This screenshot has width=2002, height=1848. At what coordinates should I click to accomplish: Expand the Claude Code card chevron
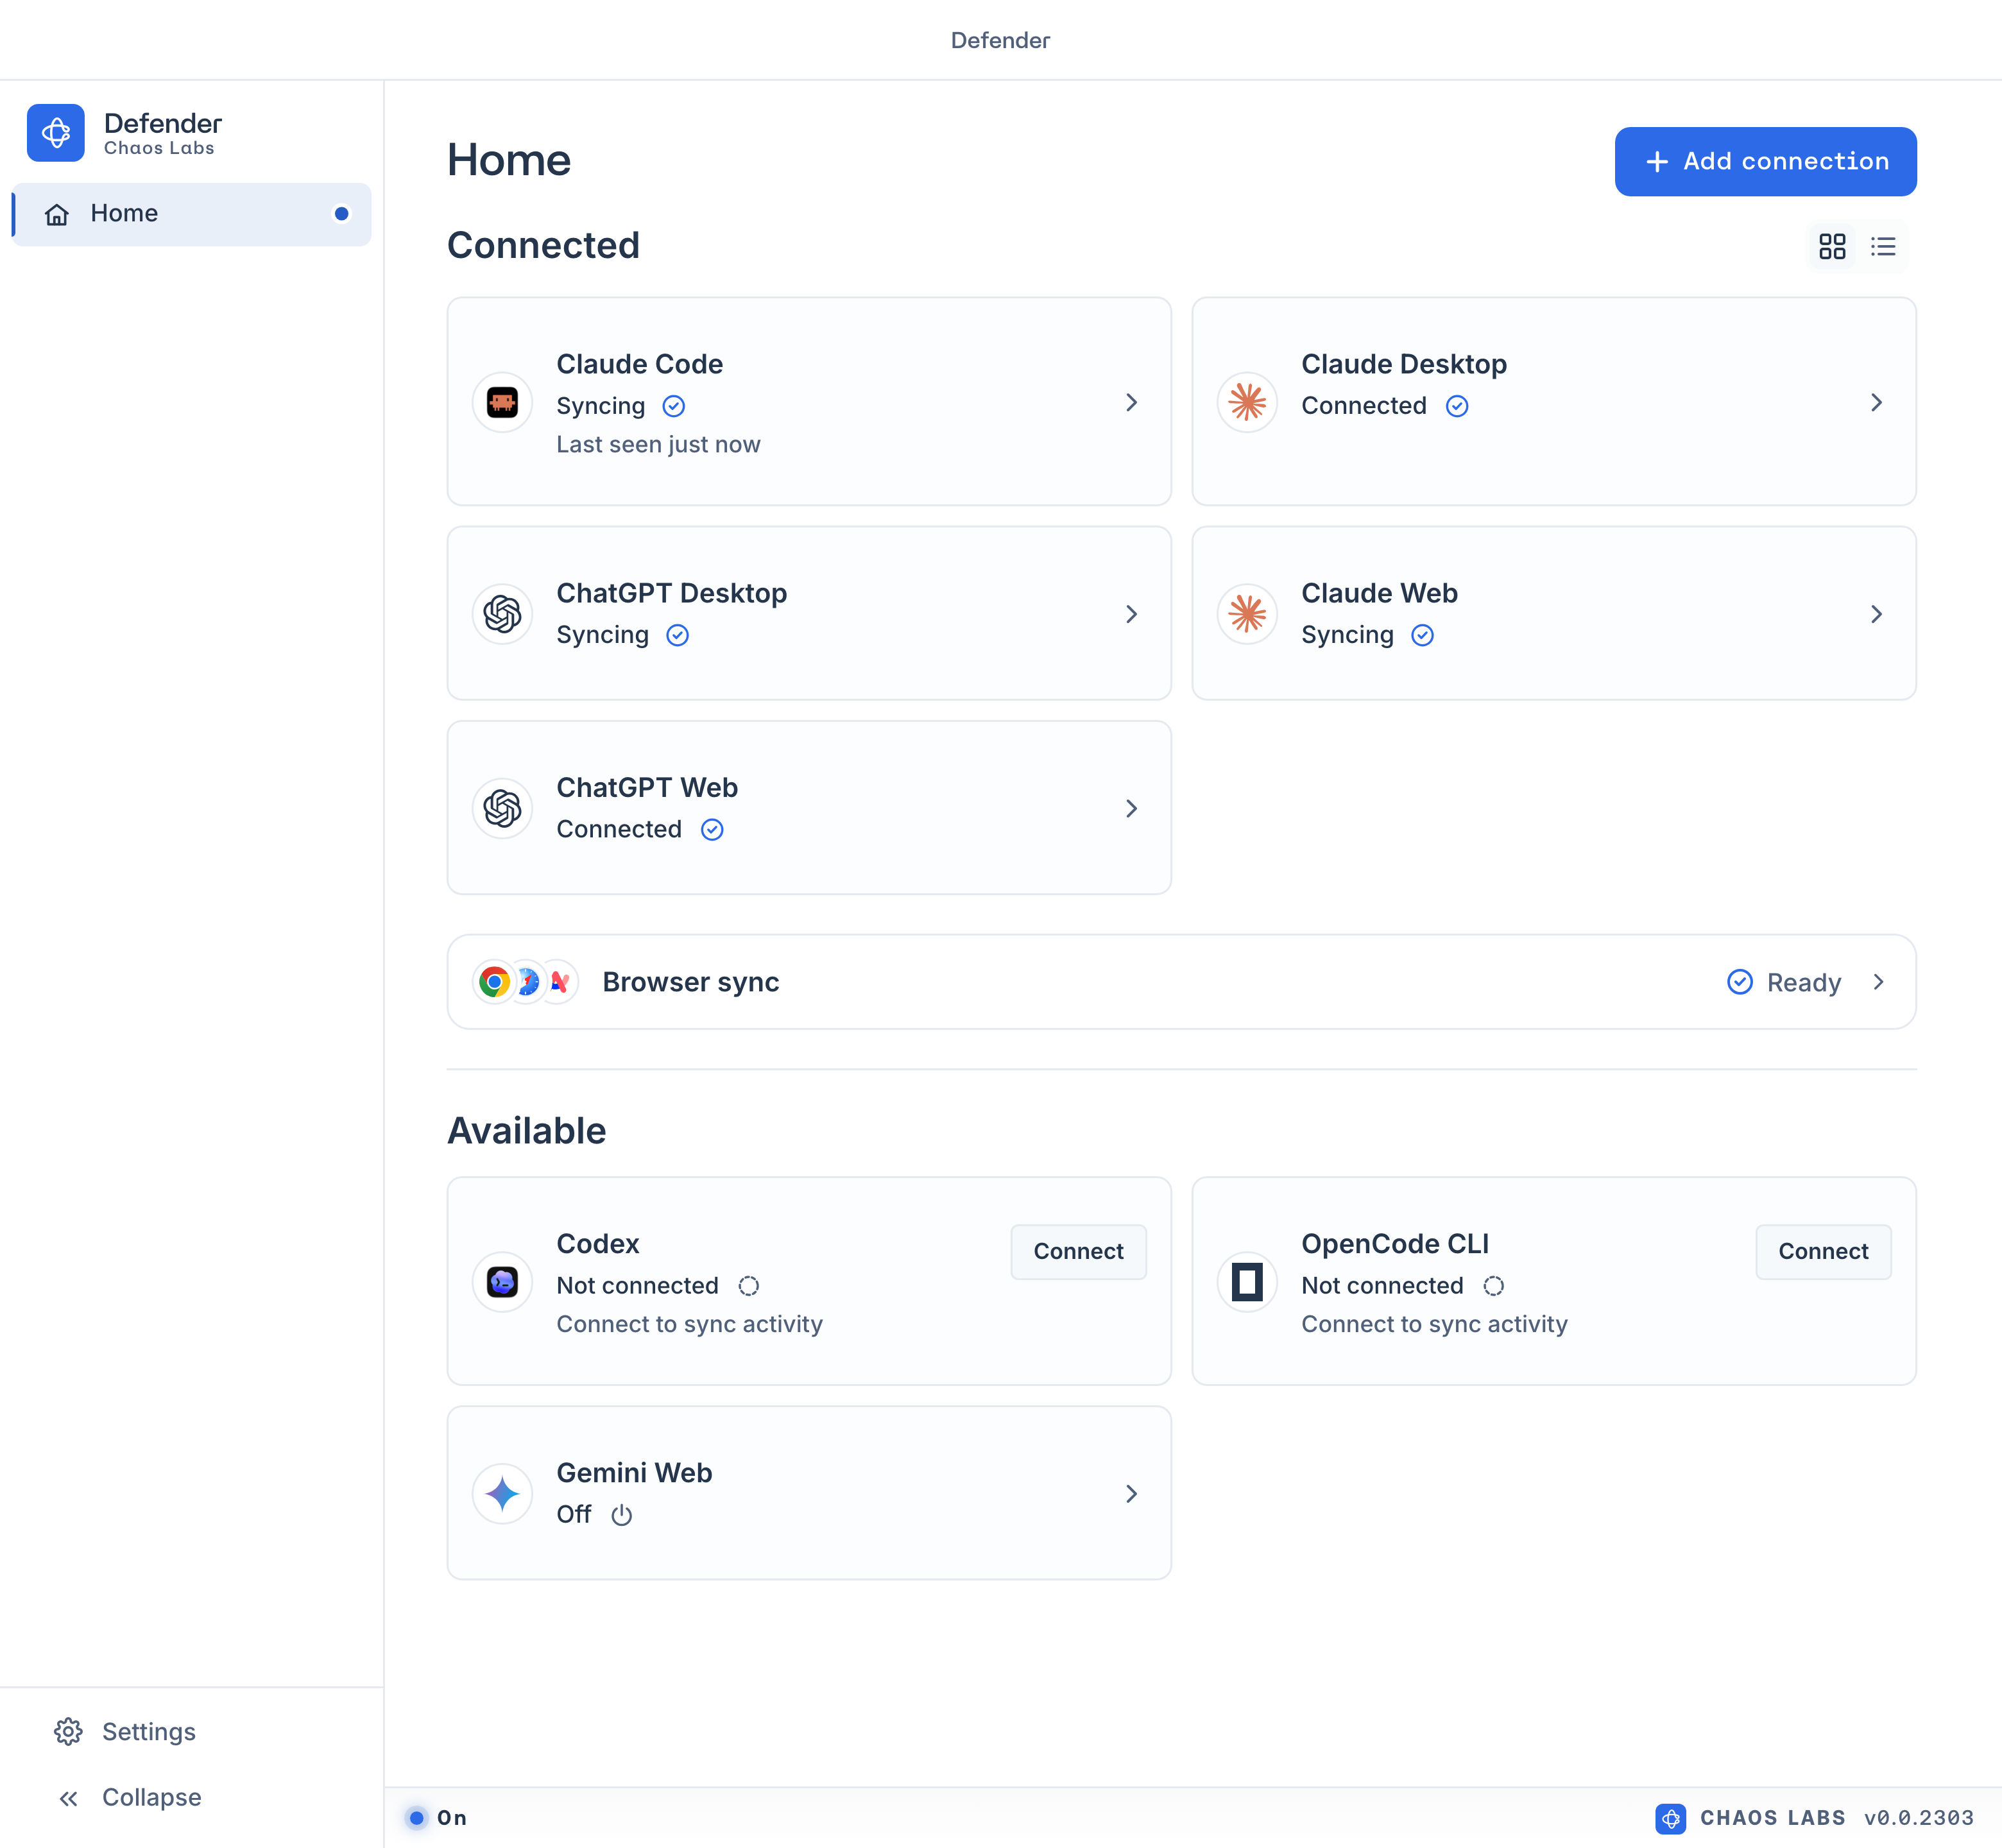click(1131, 402)
